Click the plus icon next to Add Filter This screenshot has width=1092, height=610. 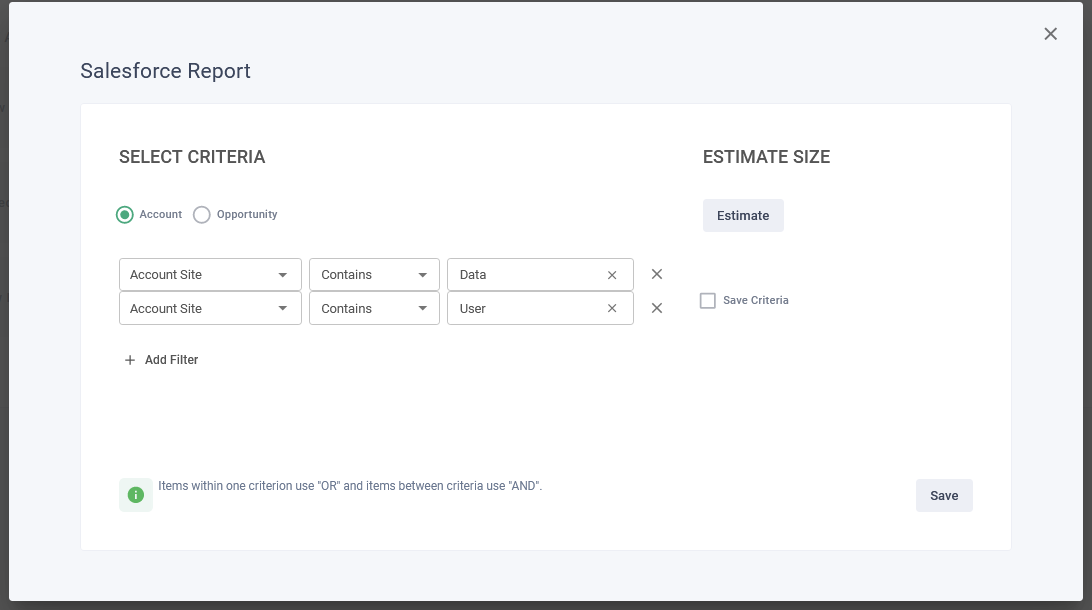click(129, 359)
